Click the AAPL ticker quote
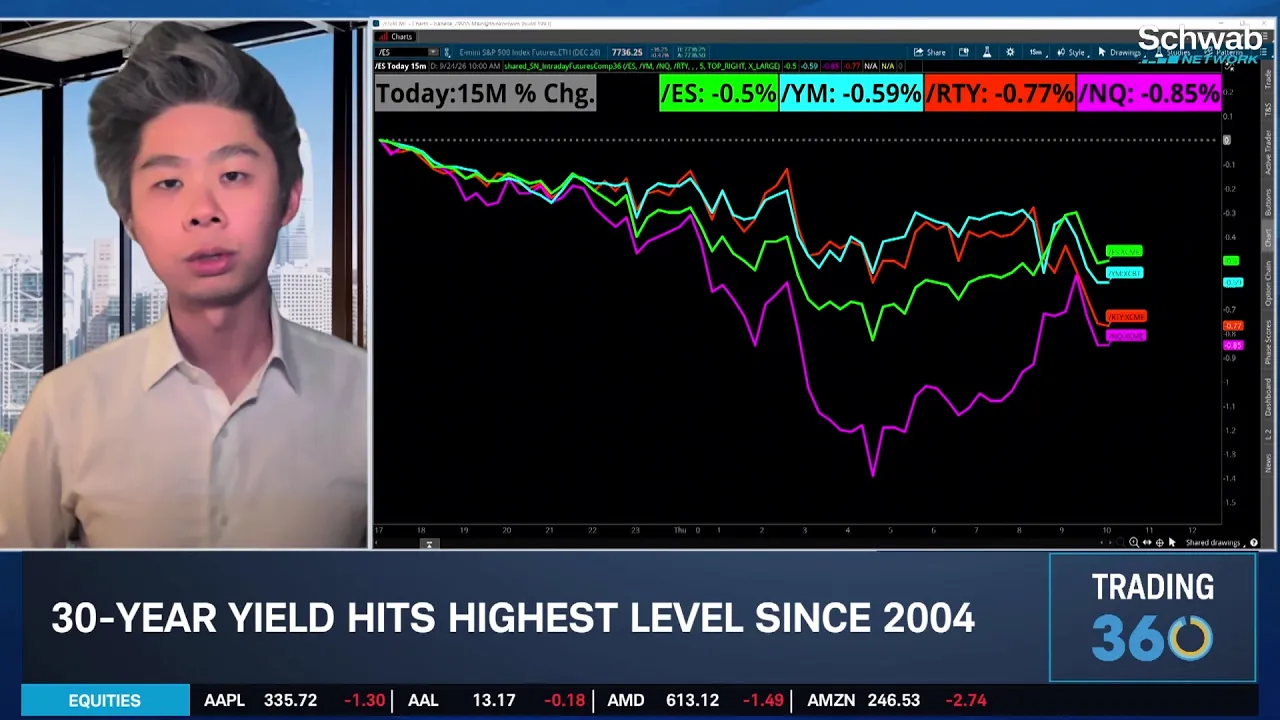 coord(294,700)
